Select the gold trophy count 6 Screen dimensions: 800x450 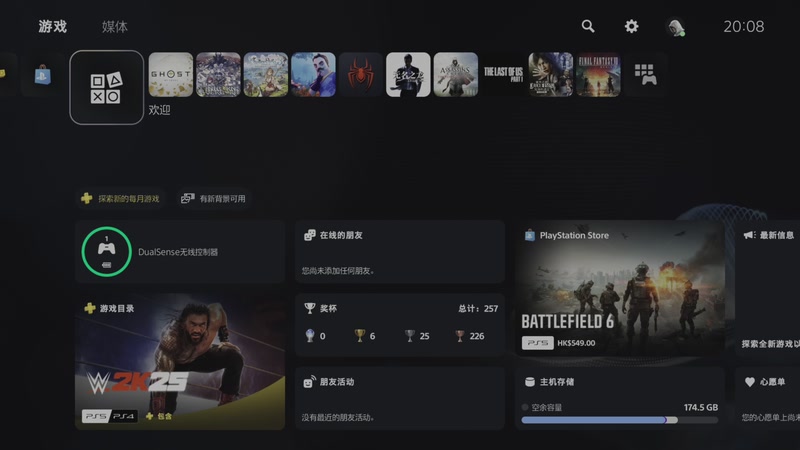tap(365, 336)
